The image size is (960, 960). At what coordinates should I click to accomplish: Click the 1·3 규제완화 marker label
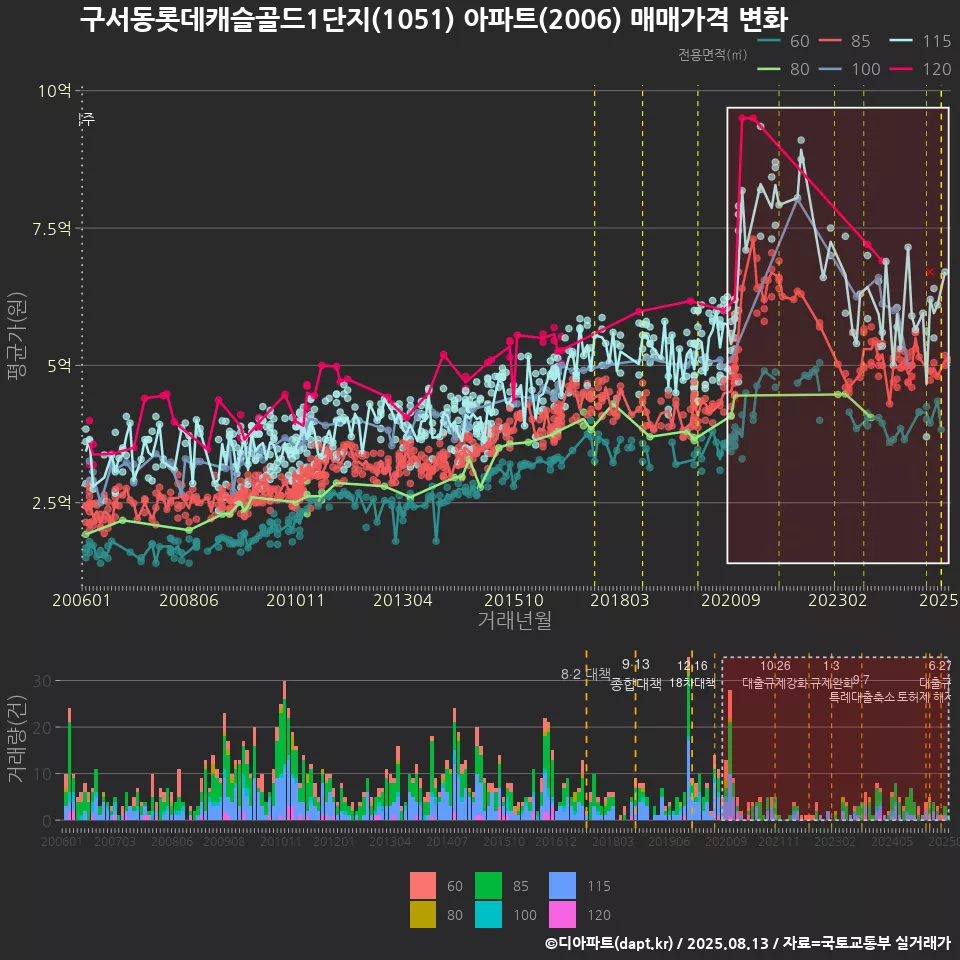831,674
